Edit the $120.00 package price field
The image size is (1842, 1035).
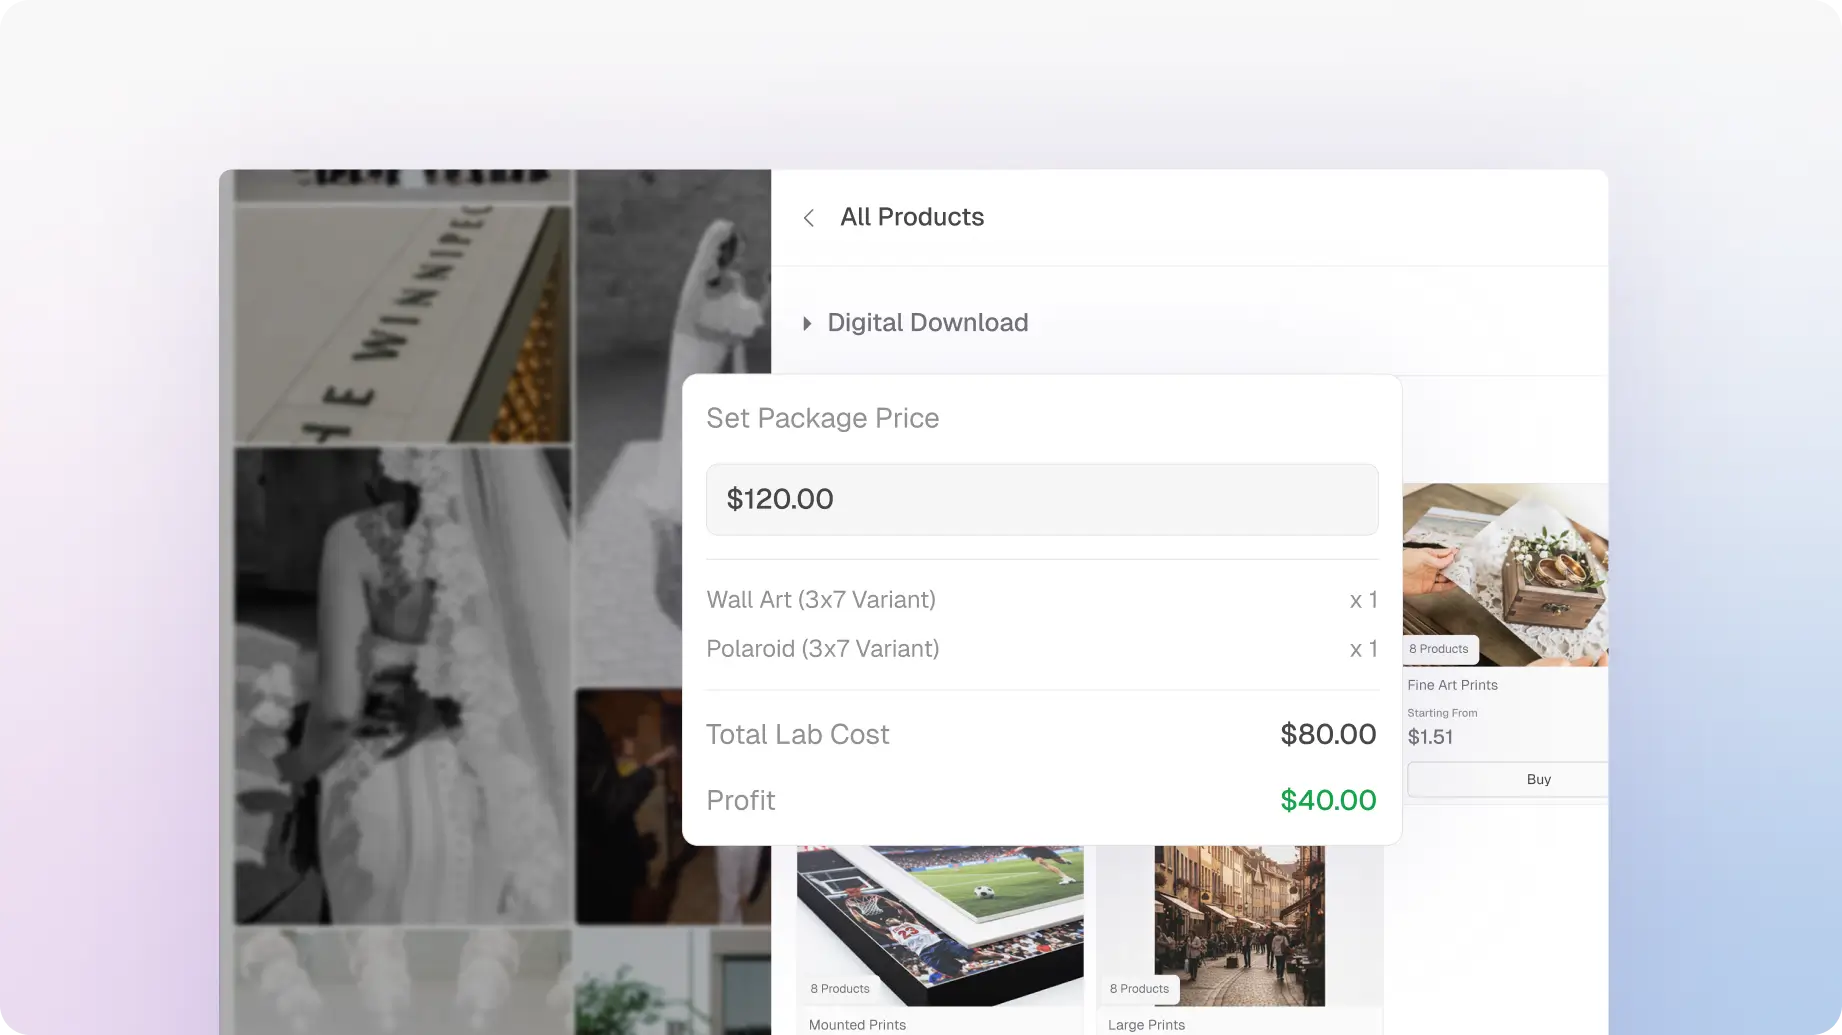(1042, 499)
